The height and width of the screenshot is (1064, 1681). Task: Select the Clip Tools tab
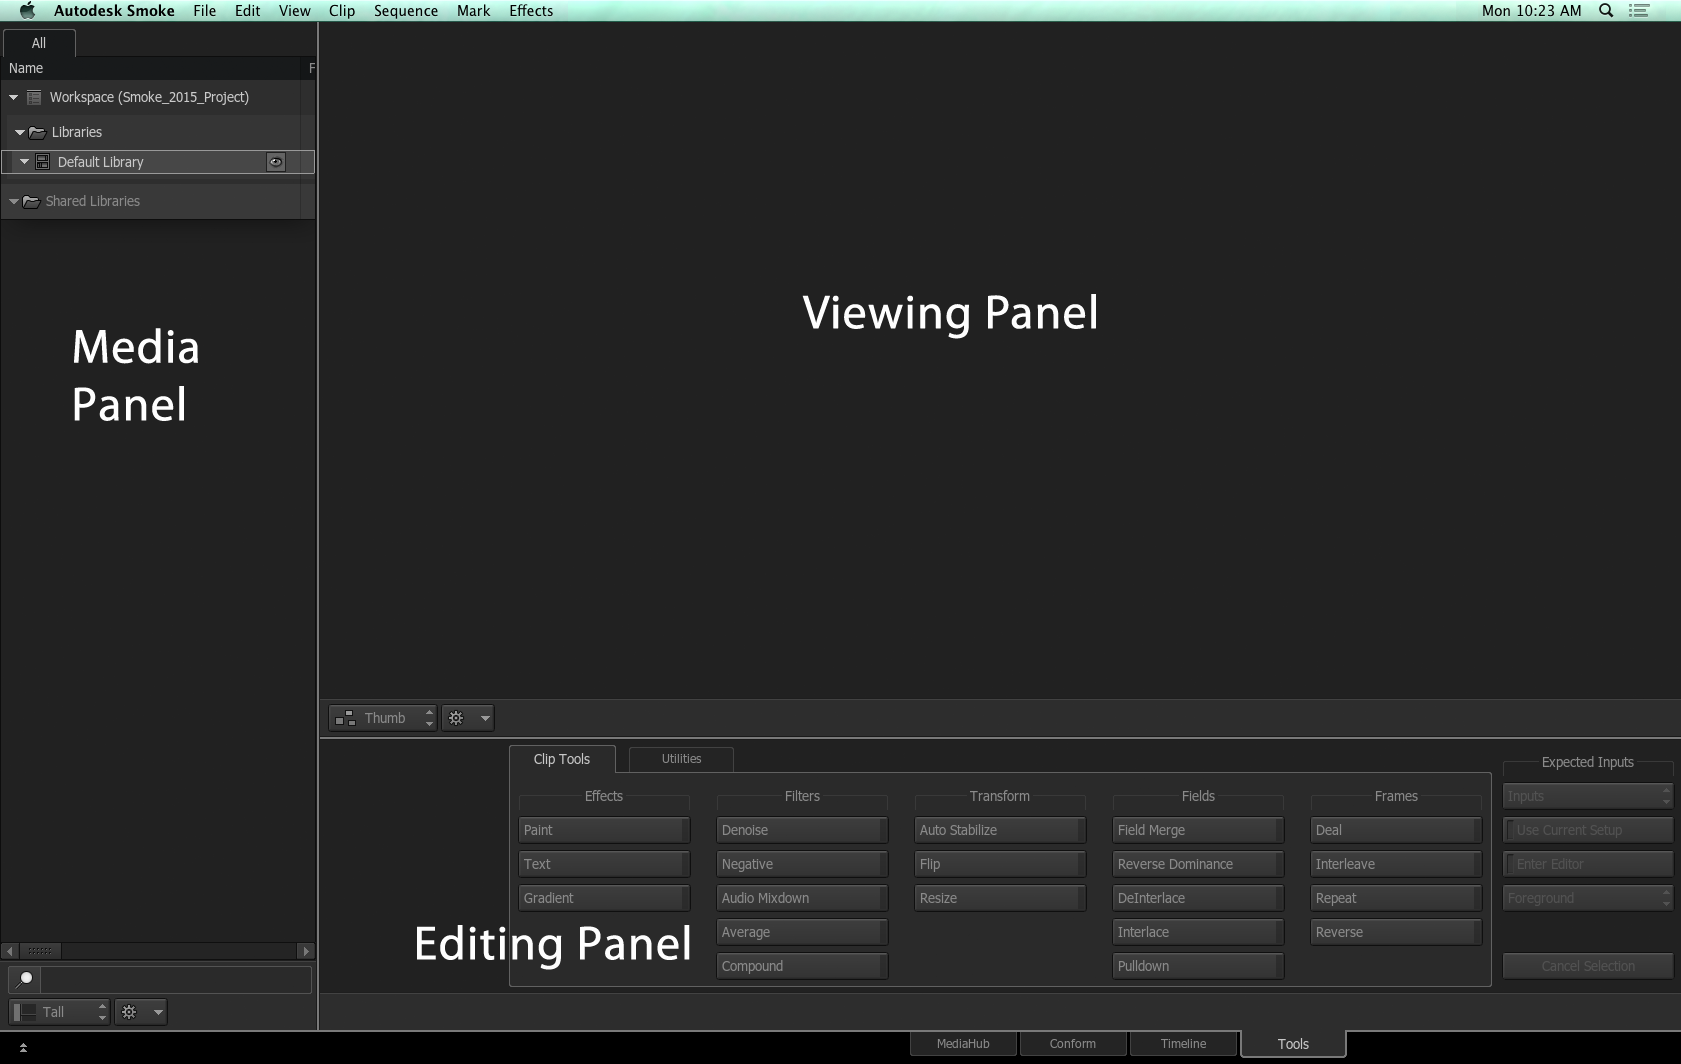(x=562, y=759)
